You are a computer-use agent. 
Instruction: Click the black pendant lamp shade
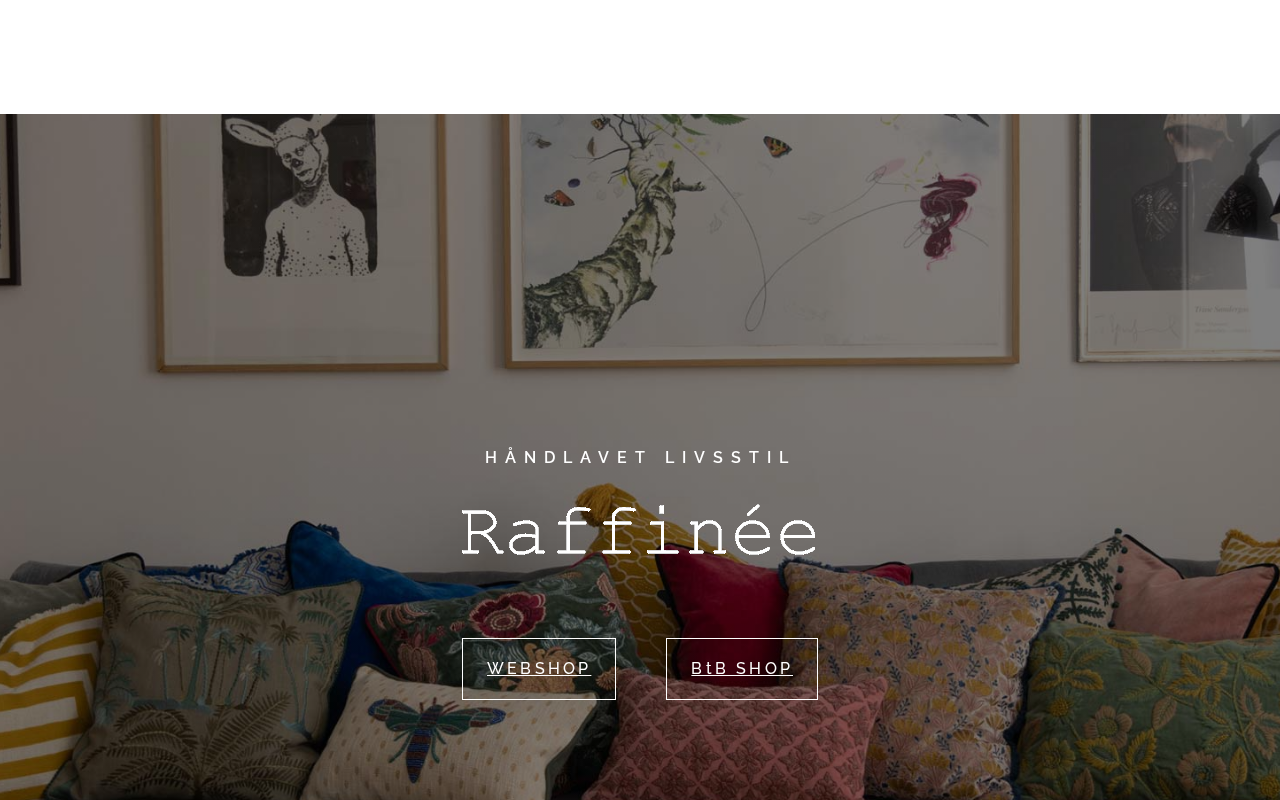tap(1243, 195)
